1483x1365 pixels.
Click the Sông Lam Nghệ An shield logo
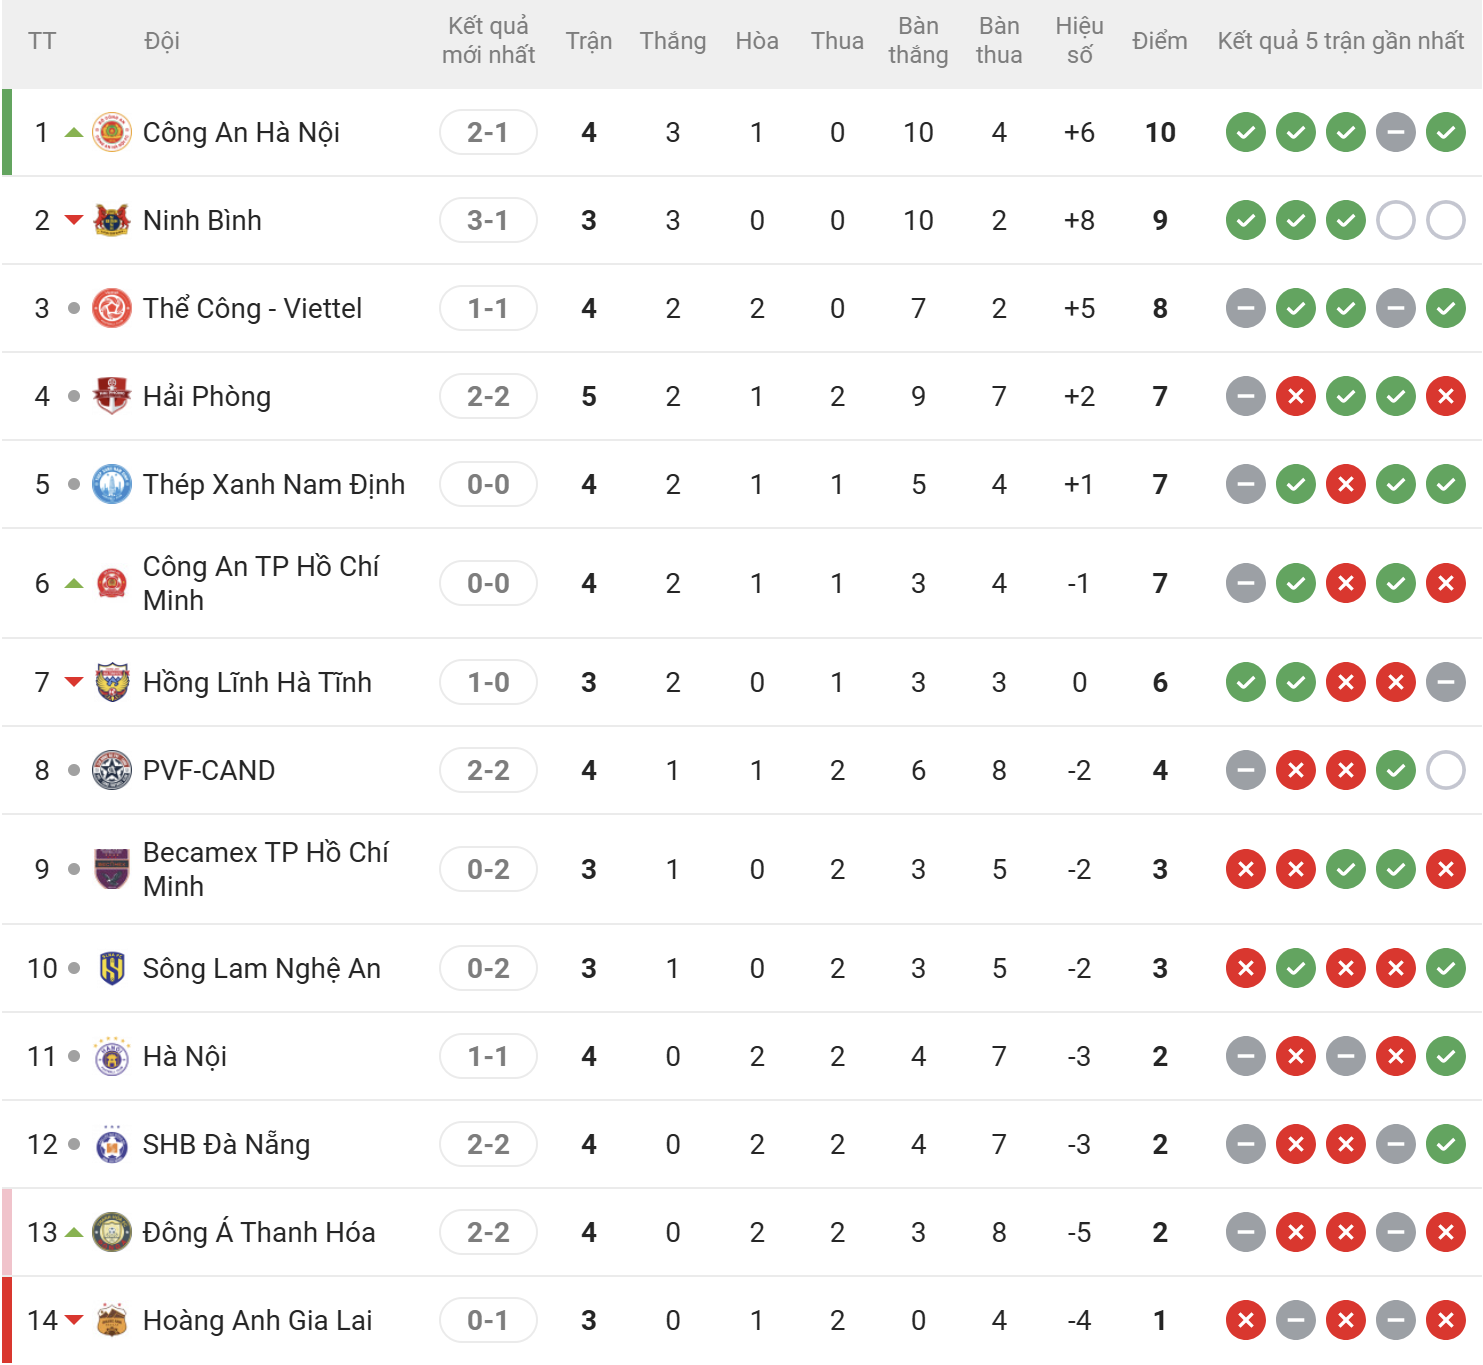point(112,968)
